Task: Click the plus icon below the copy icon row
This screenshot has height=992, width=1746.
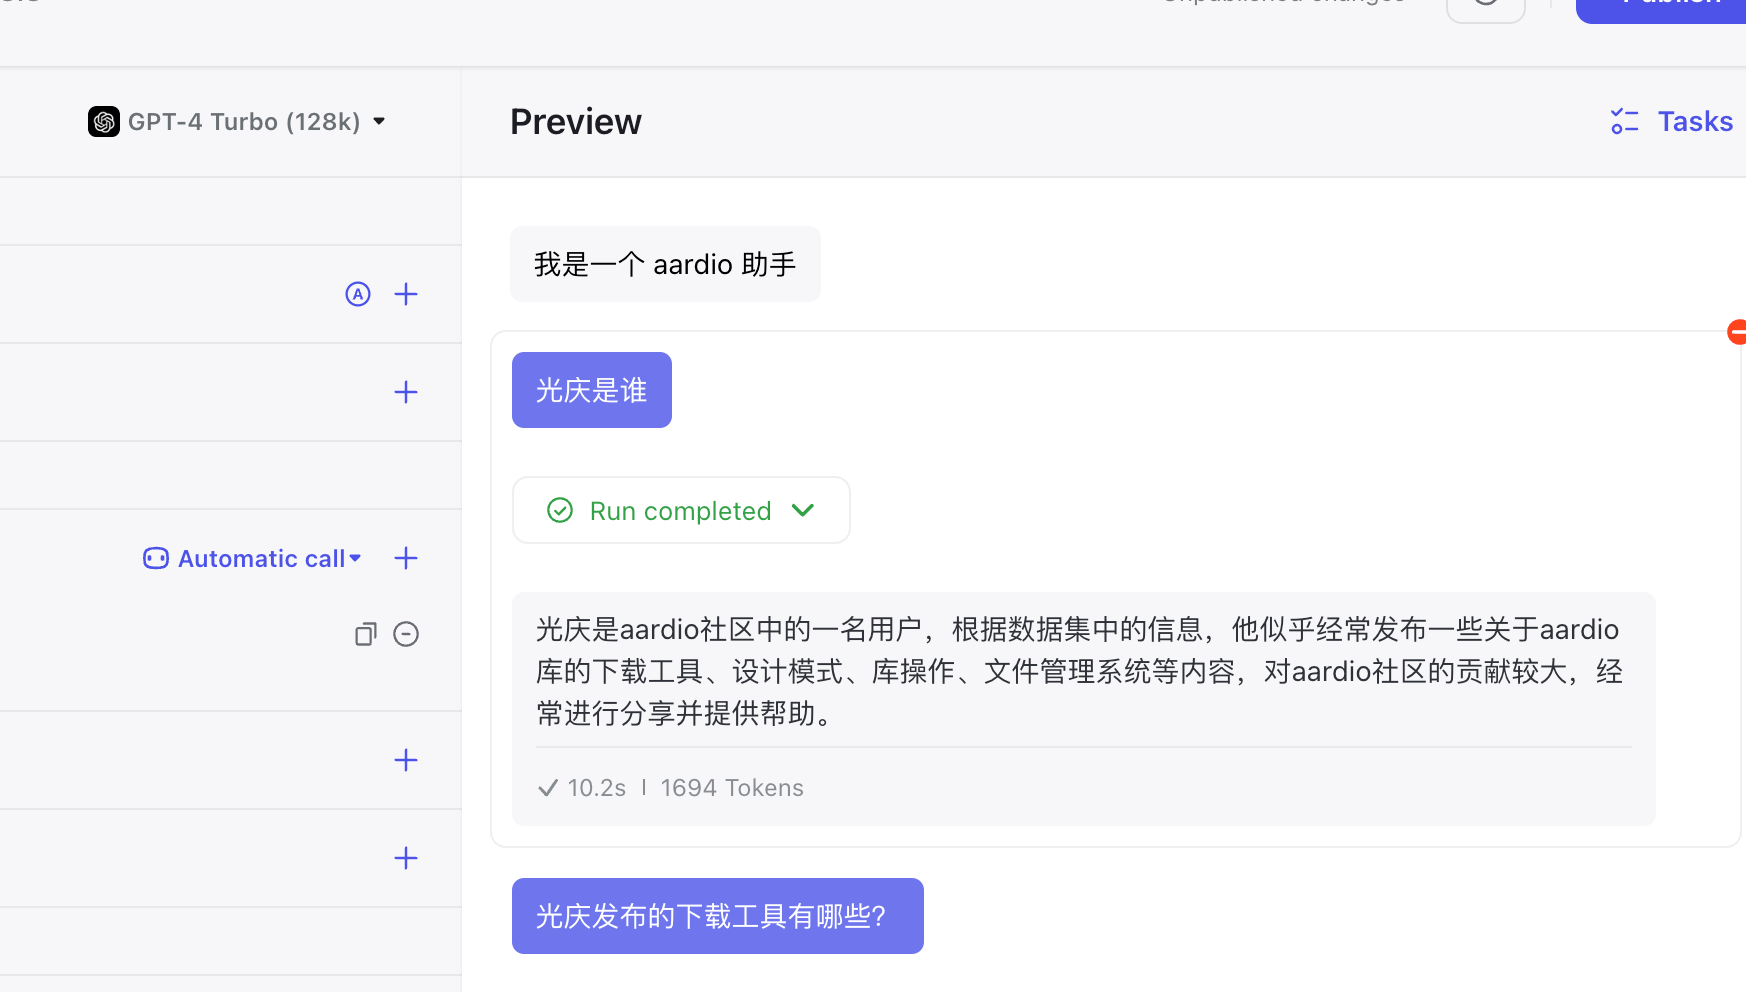Action: point(406,760)
